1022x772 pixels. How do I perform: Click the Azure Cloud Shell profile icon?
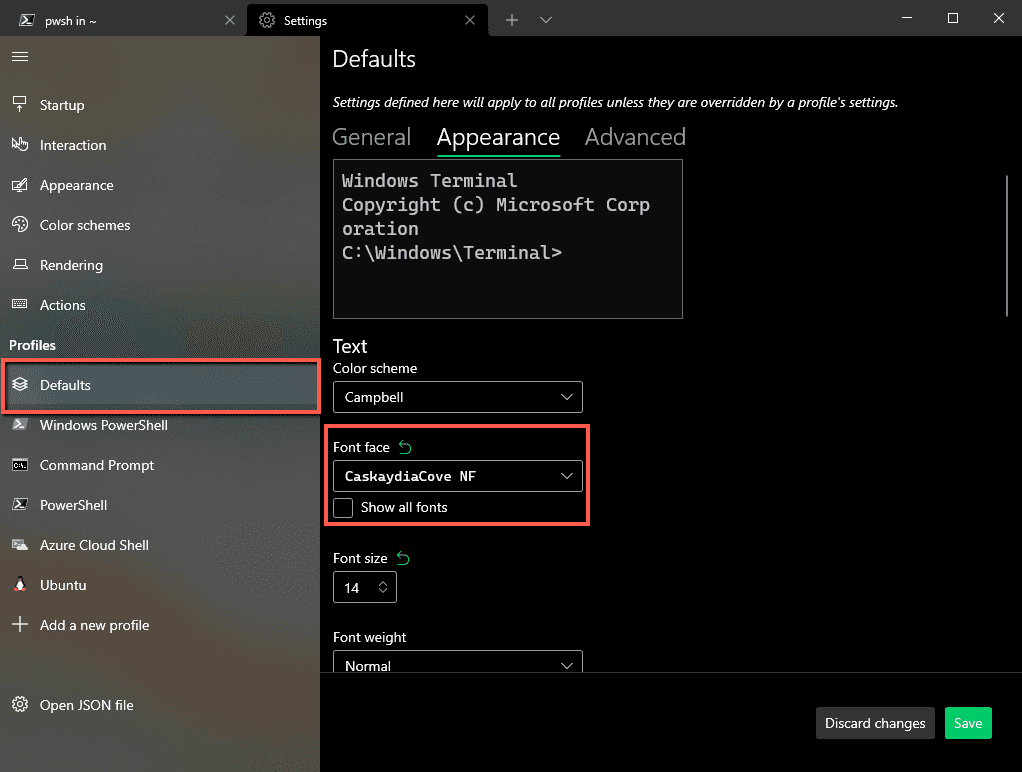[20, 545]
